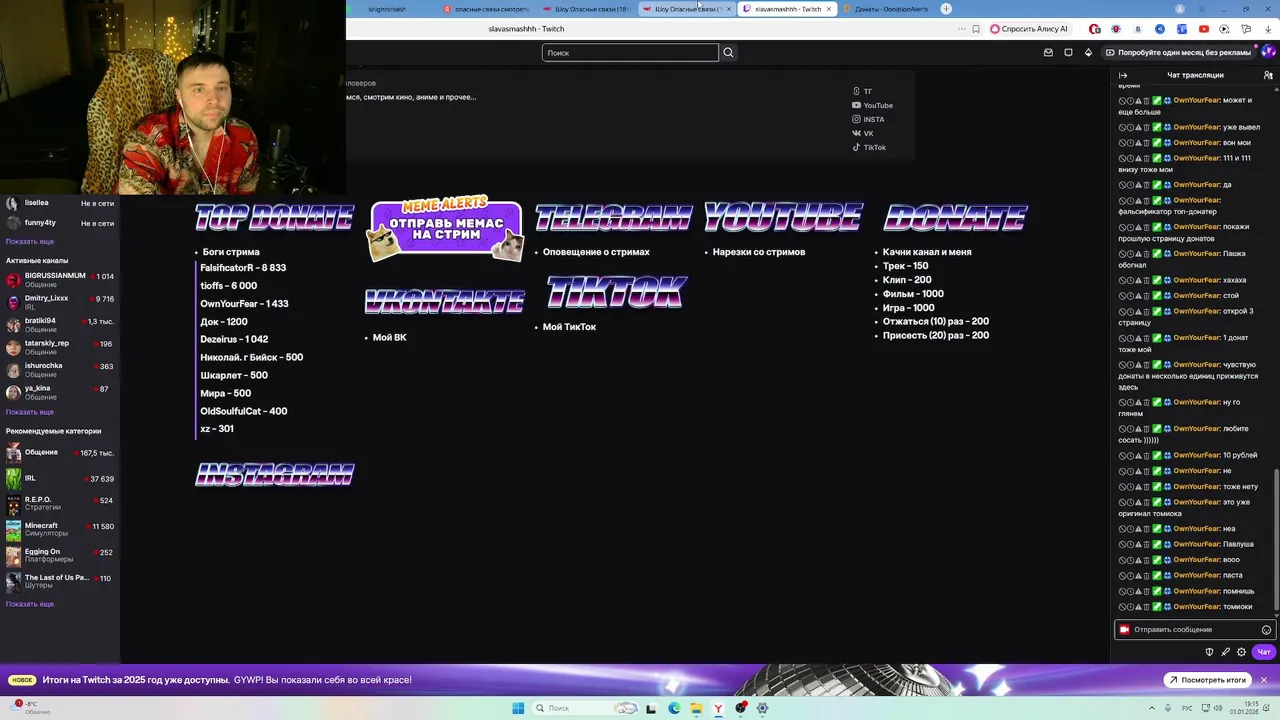
Task: Click the ban icon on первый OwnYourFear message
Action: point(1122,100)
